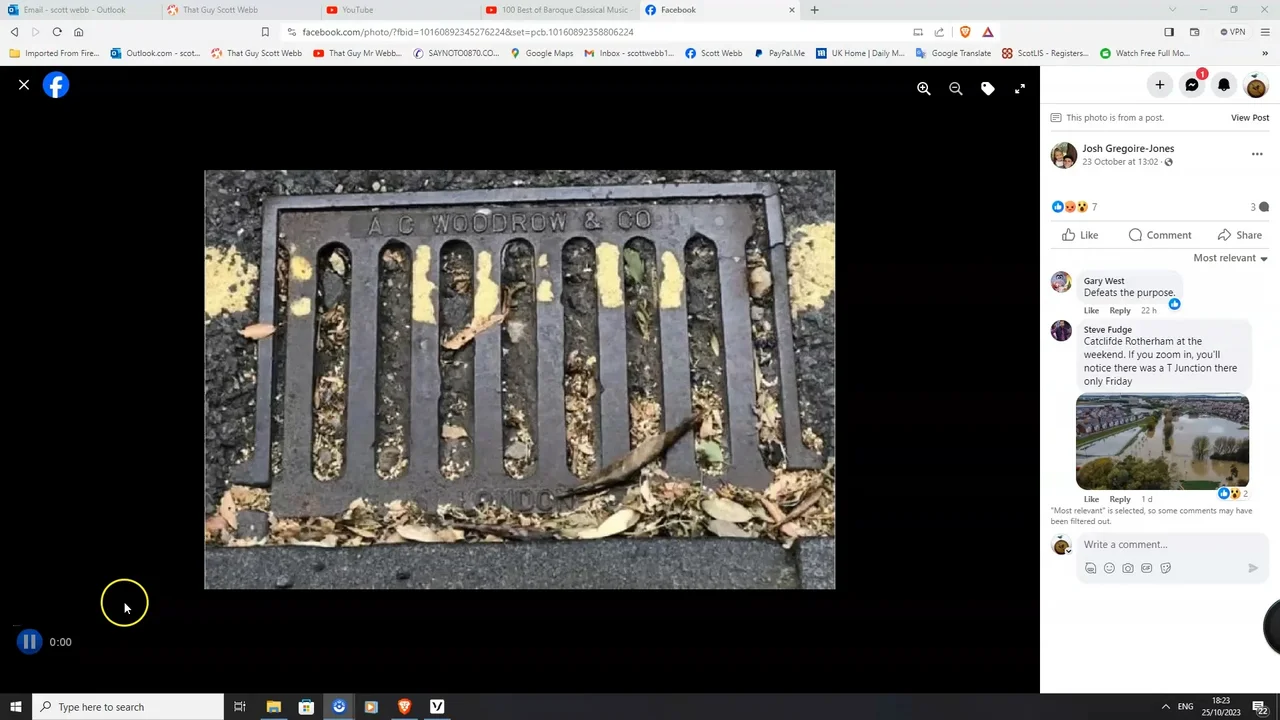Screen dimensions: 1280x720
Task: Zoom in on the photo
Action: point(924,89)
